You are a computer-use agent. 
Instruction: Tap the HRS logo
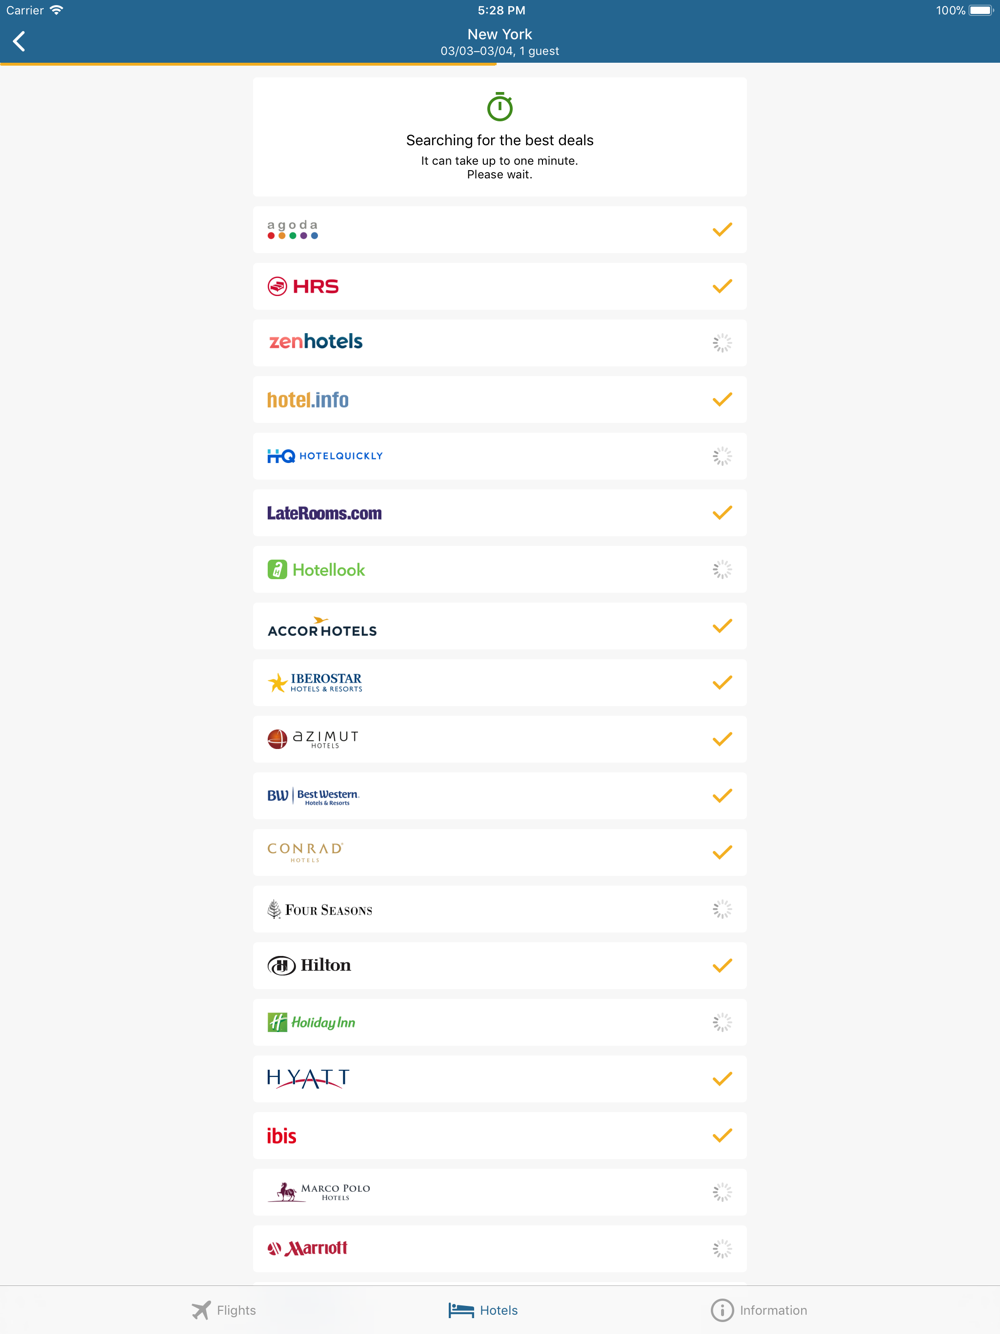pos(303,287)
